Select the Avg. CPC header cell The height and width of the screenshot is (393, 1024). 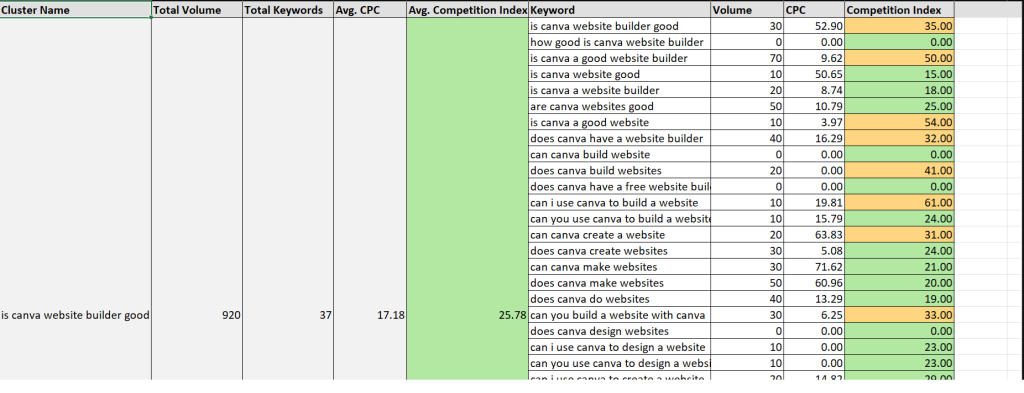click(x=370, y=10)
